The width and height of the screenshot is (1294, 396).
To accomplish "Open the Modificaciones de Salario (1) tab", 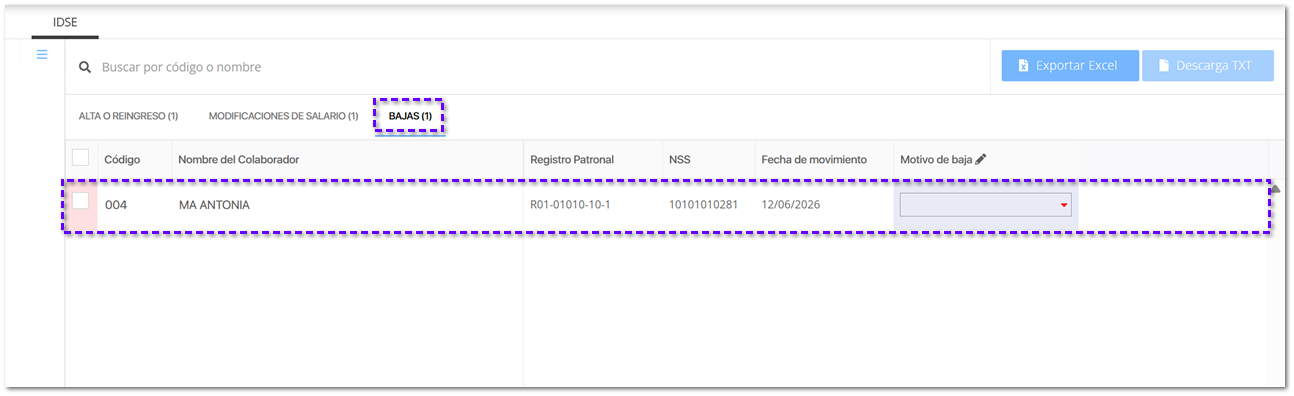I will point(283,116).
